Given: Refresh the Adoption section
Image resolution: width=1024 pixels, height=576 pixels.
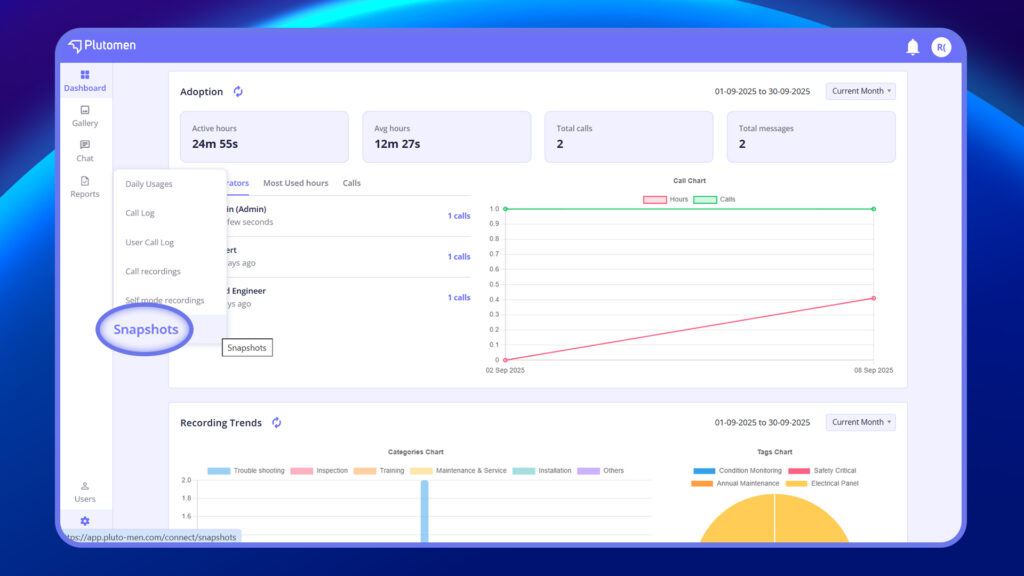Looking at the screenshot, I should point(238,91).
